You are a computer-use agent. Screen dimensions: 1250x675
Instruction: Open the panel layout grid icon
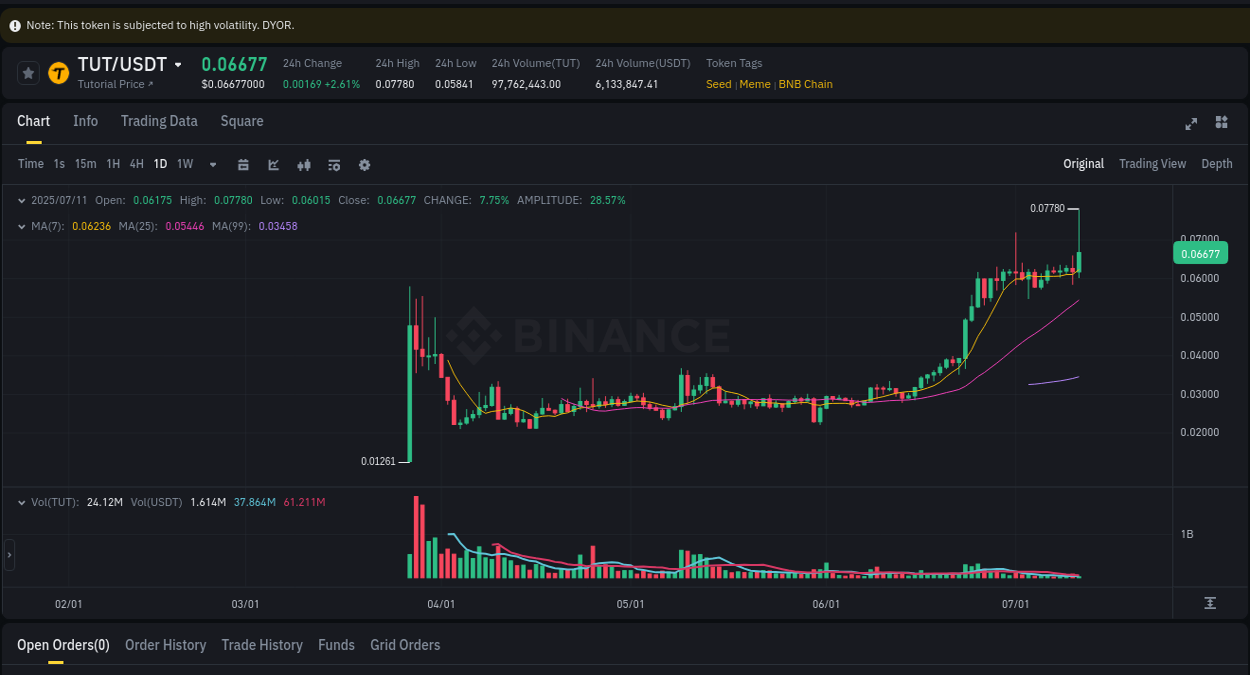tap(1221, 122)
